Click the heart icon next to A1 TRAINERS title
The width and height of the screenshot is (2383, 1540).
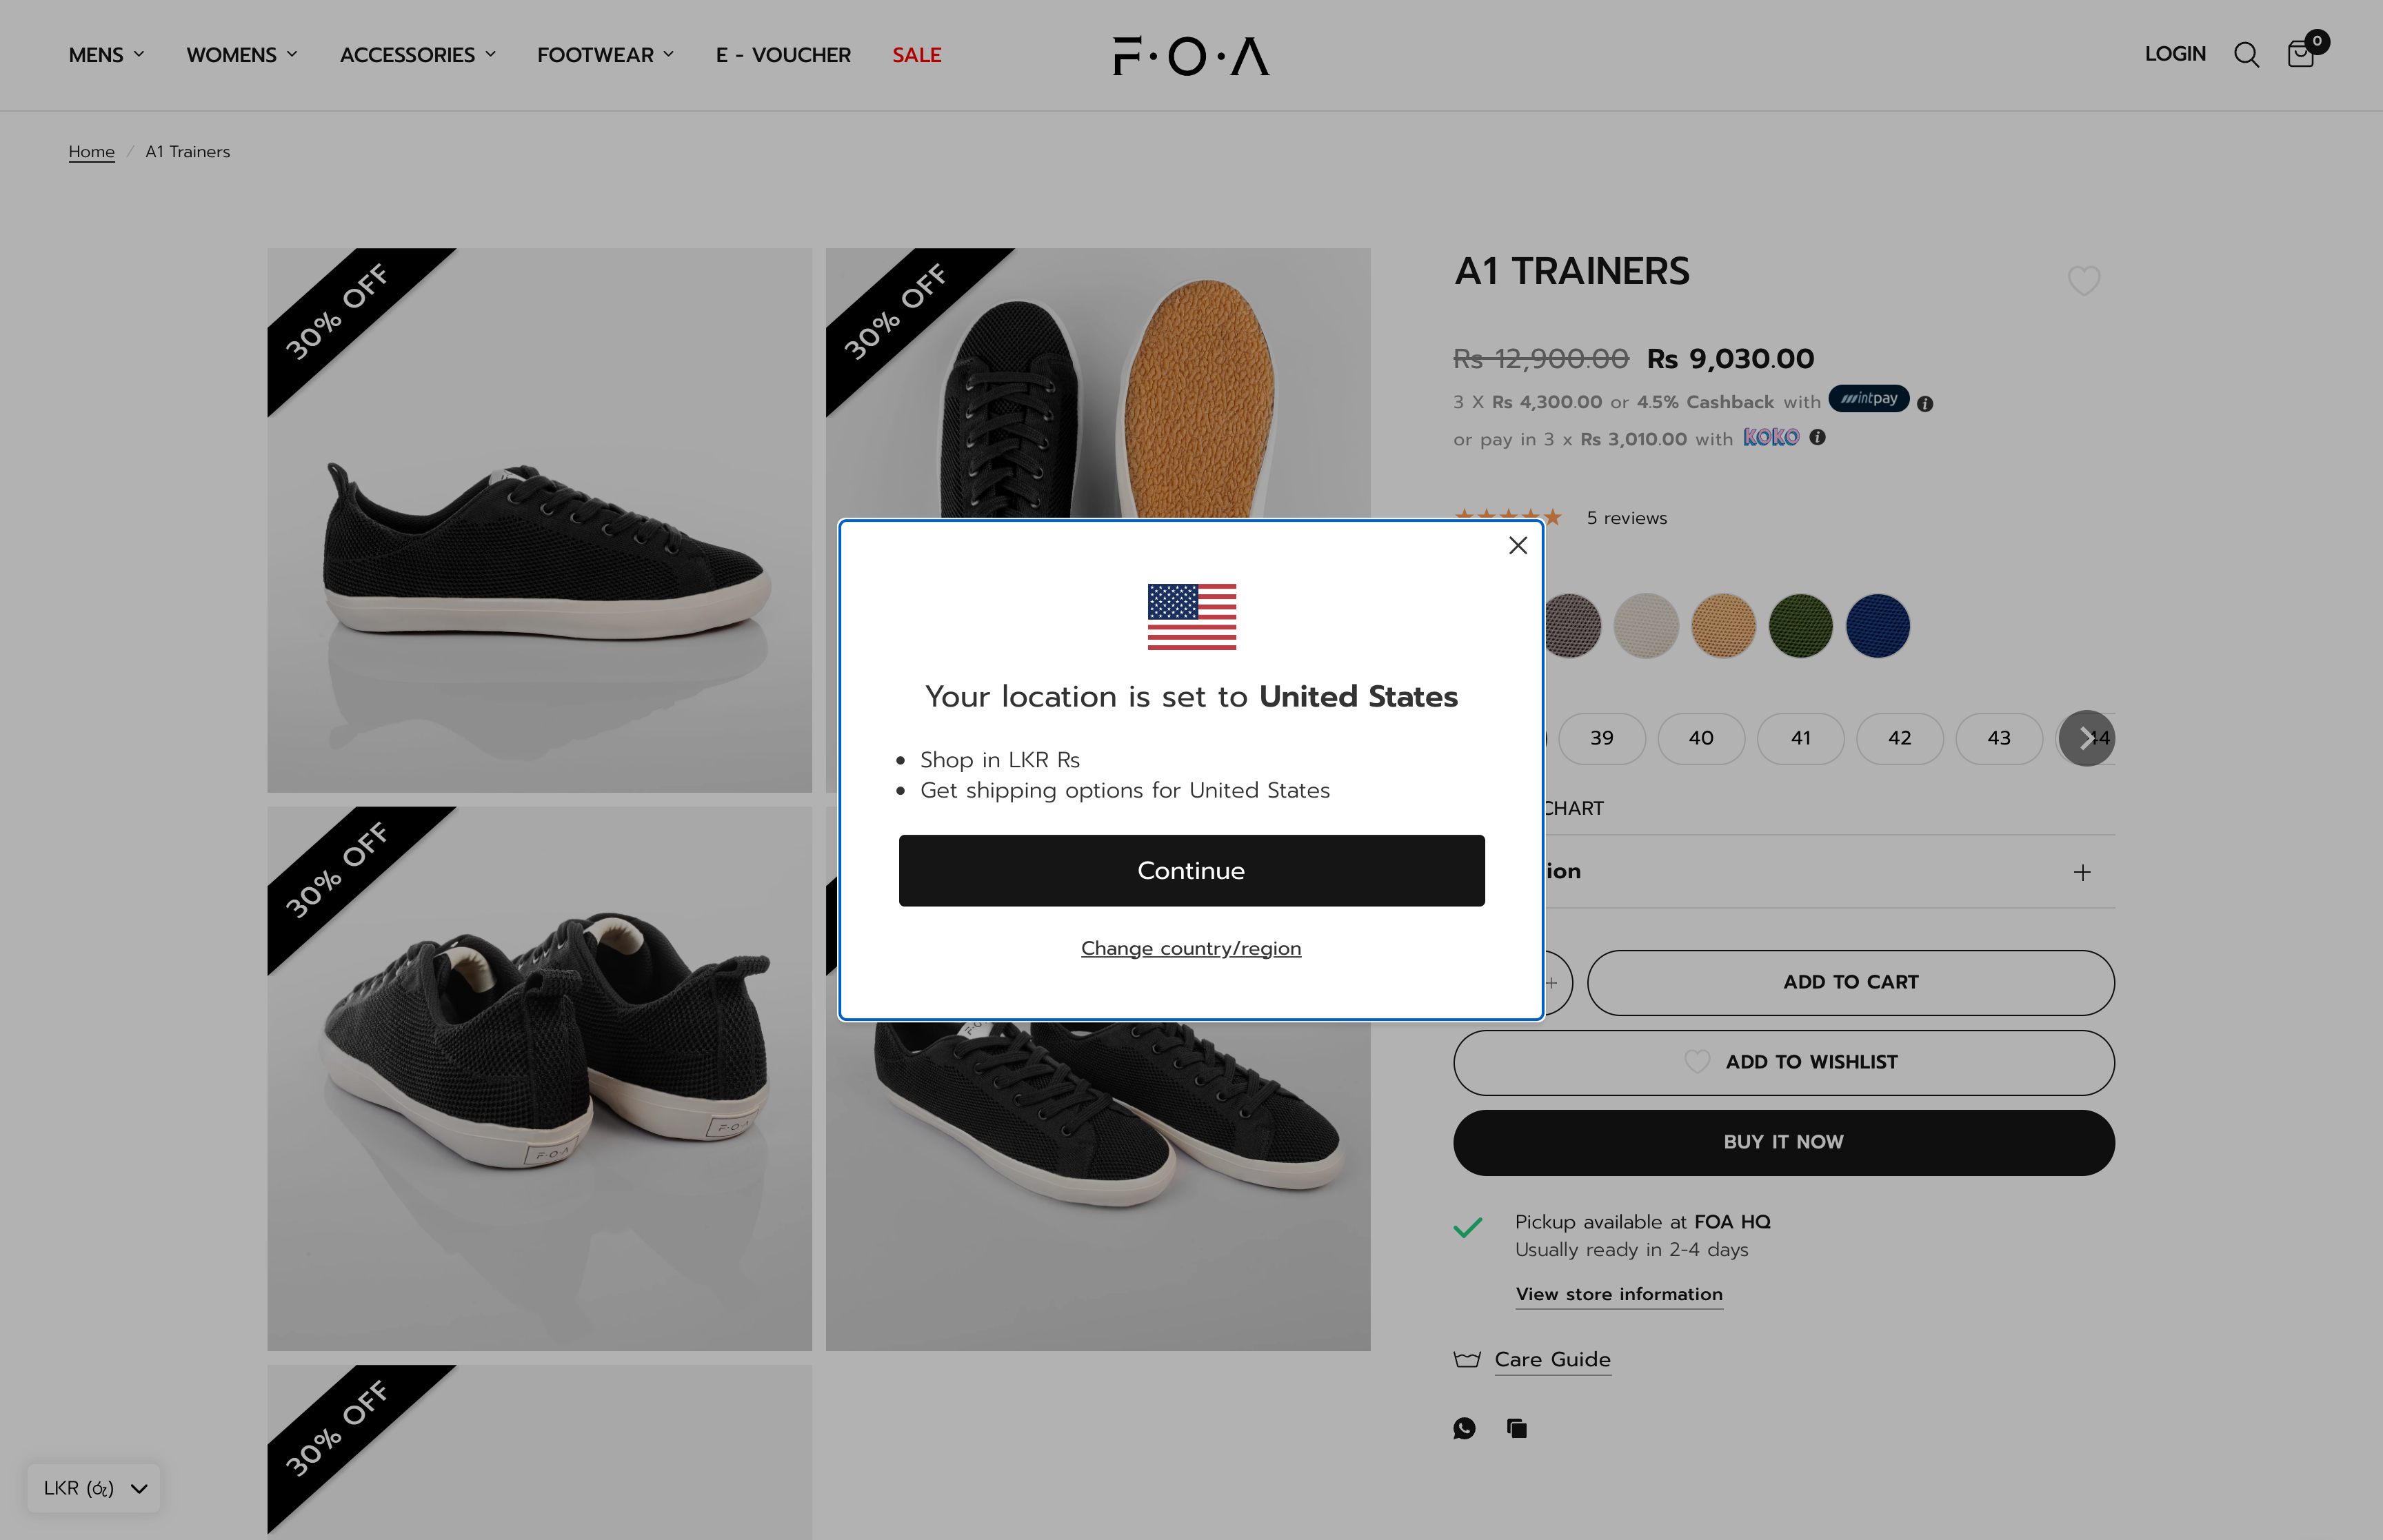[x=2083, y=281]
